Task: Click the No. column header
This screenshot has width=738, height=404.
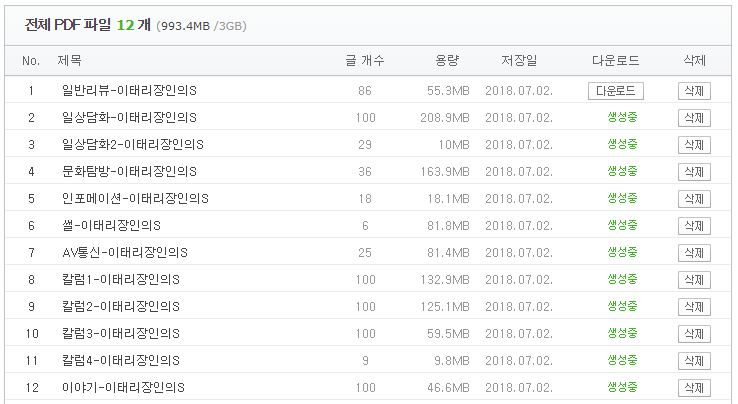Action: tap(31, 61)
